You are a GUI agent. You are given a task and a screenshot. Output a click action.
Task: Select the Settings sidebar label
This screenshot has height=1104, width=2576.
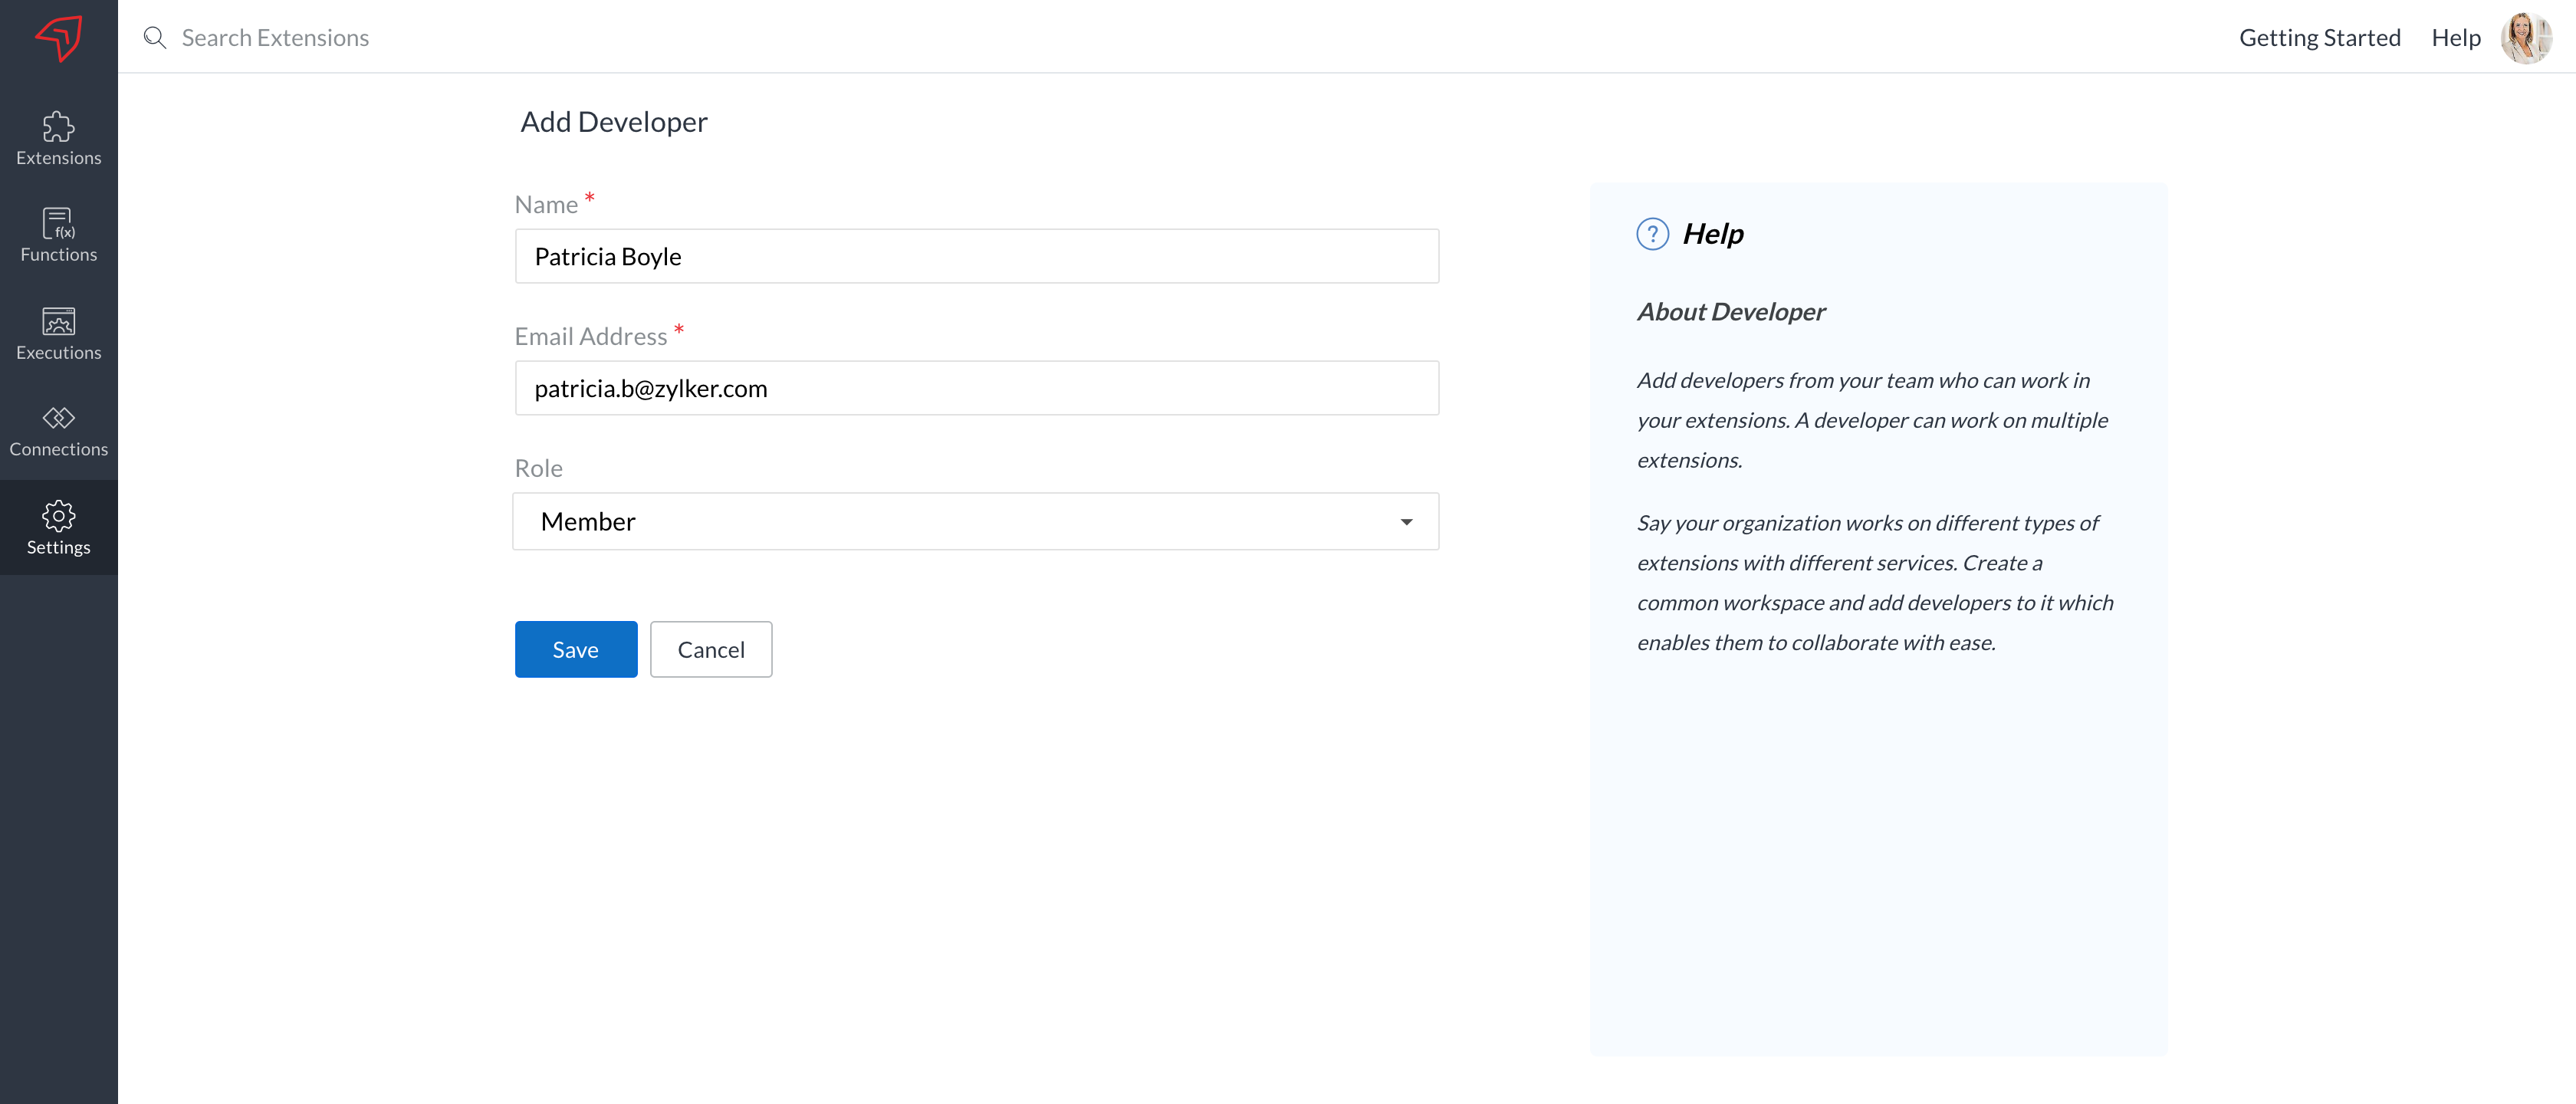pos(58,547)
